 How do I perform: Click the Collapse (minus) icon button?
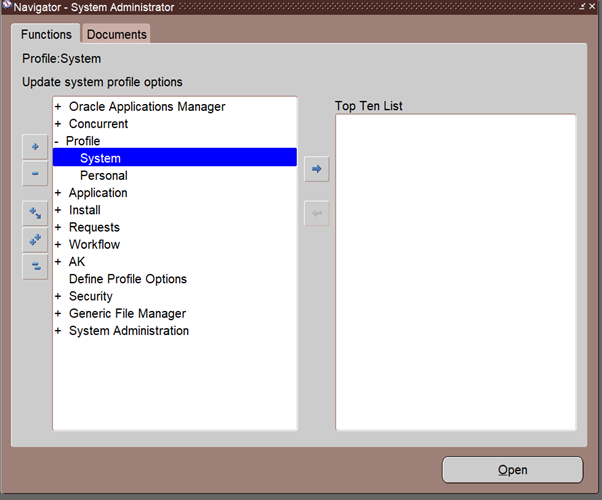[x=35, y=173]
